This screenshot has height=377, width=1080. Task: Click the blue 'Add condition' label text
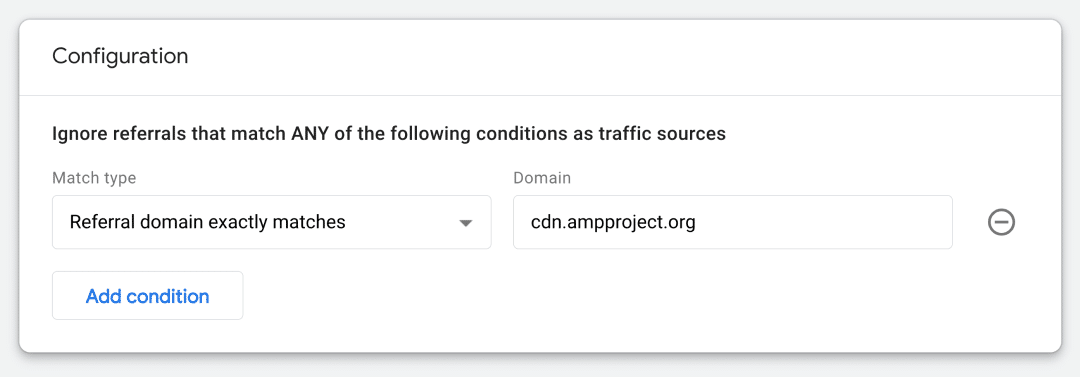tap(147, 296)
